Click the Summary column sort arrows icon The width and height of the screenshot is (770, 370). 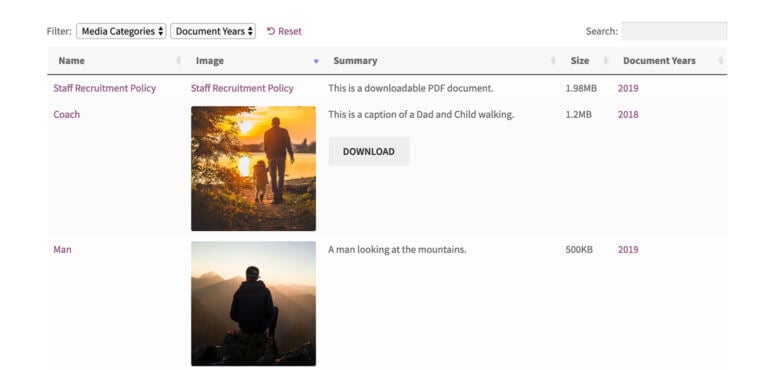click(x=553, y=61)
